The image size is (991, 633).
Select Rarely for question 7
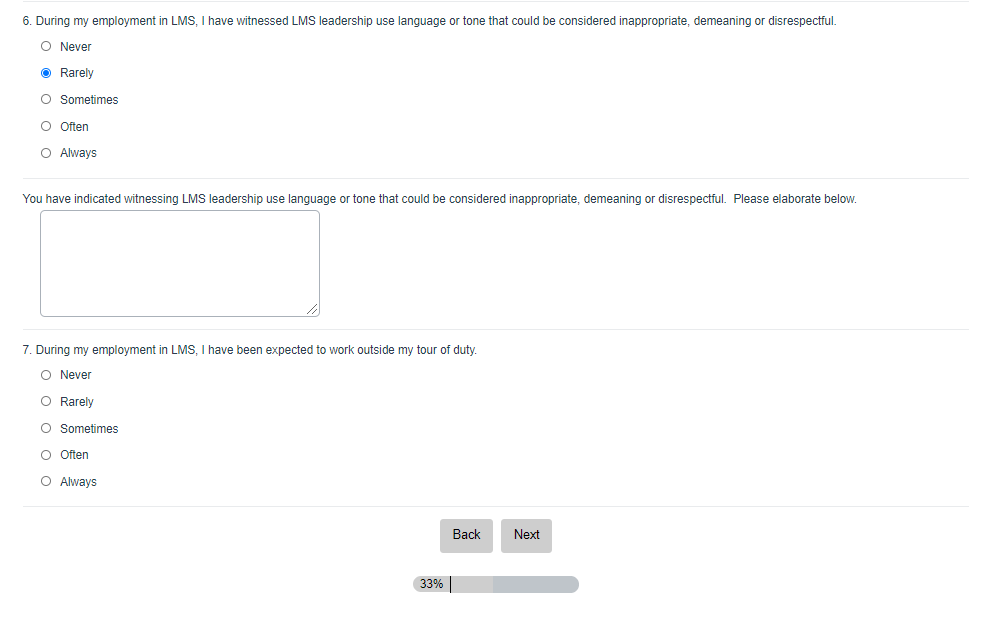[x=46, y=402]
